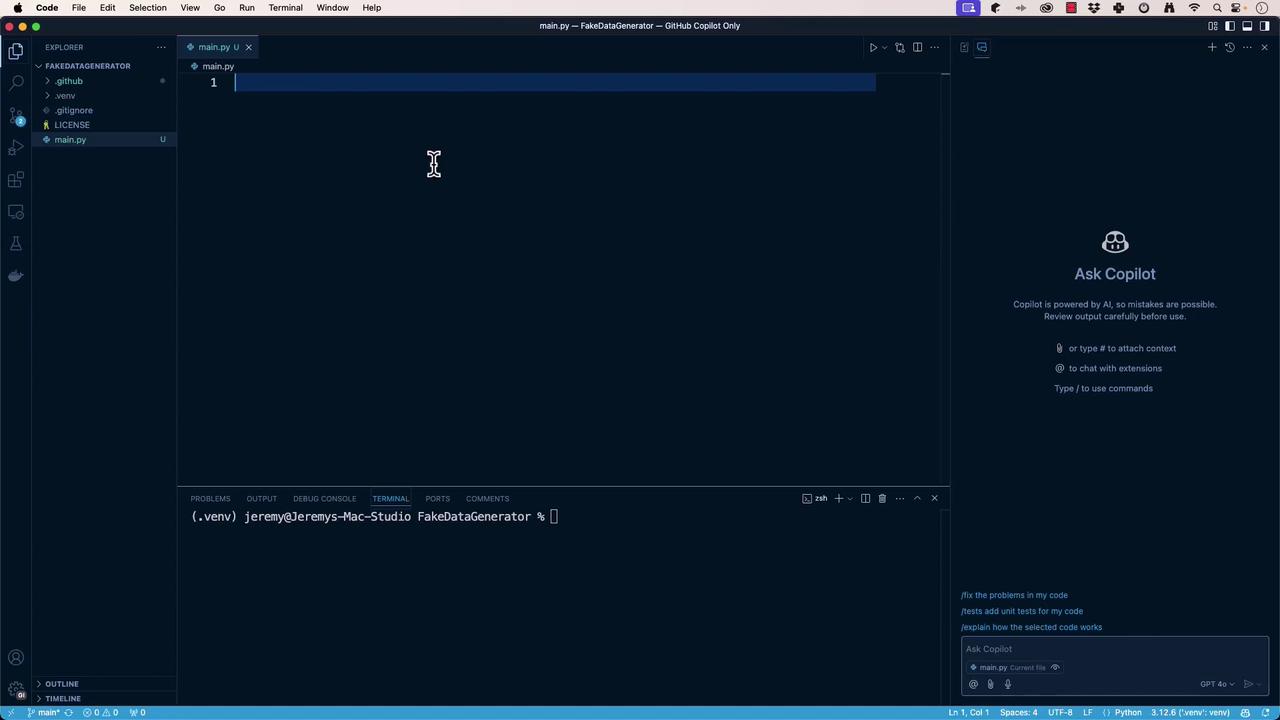Select the /fix the problems in my code suggestion

[1014, 595]
